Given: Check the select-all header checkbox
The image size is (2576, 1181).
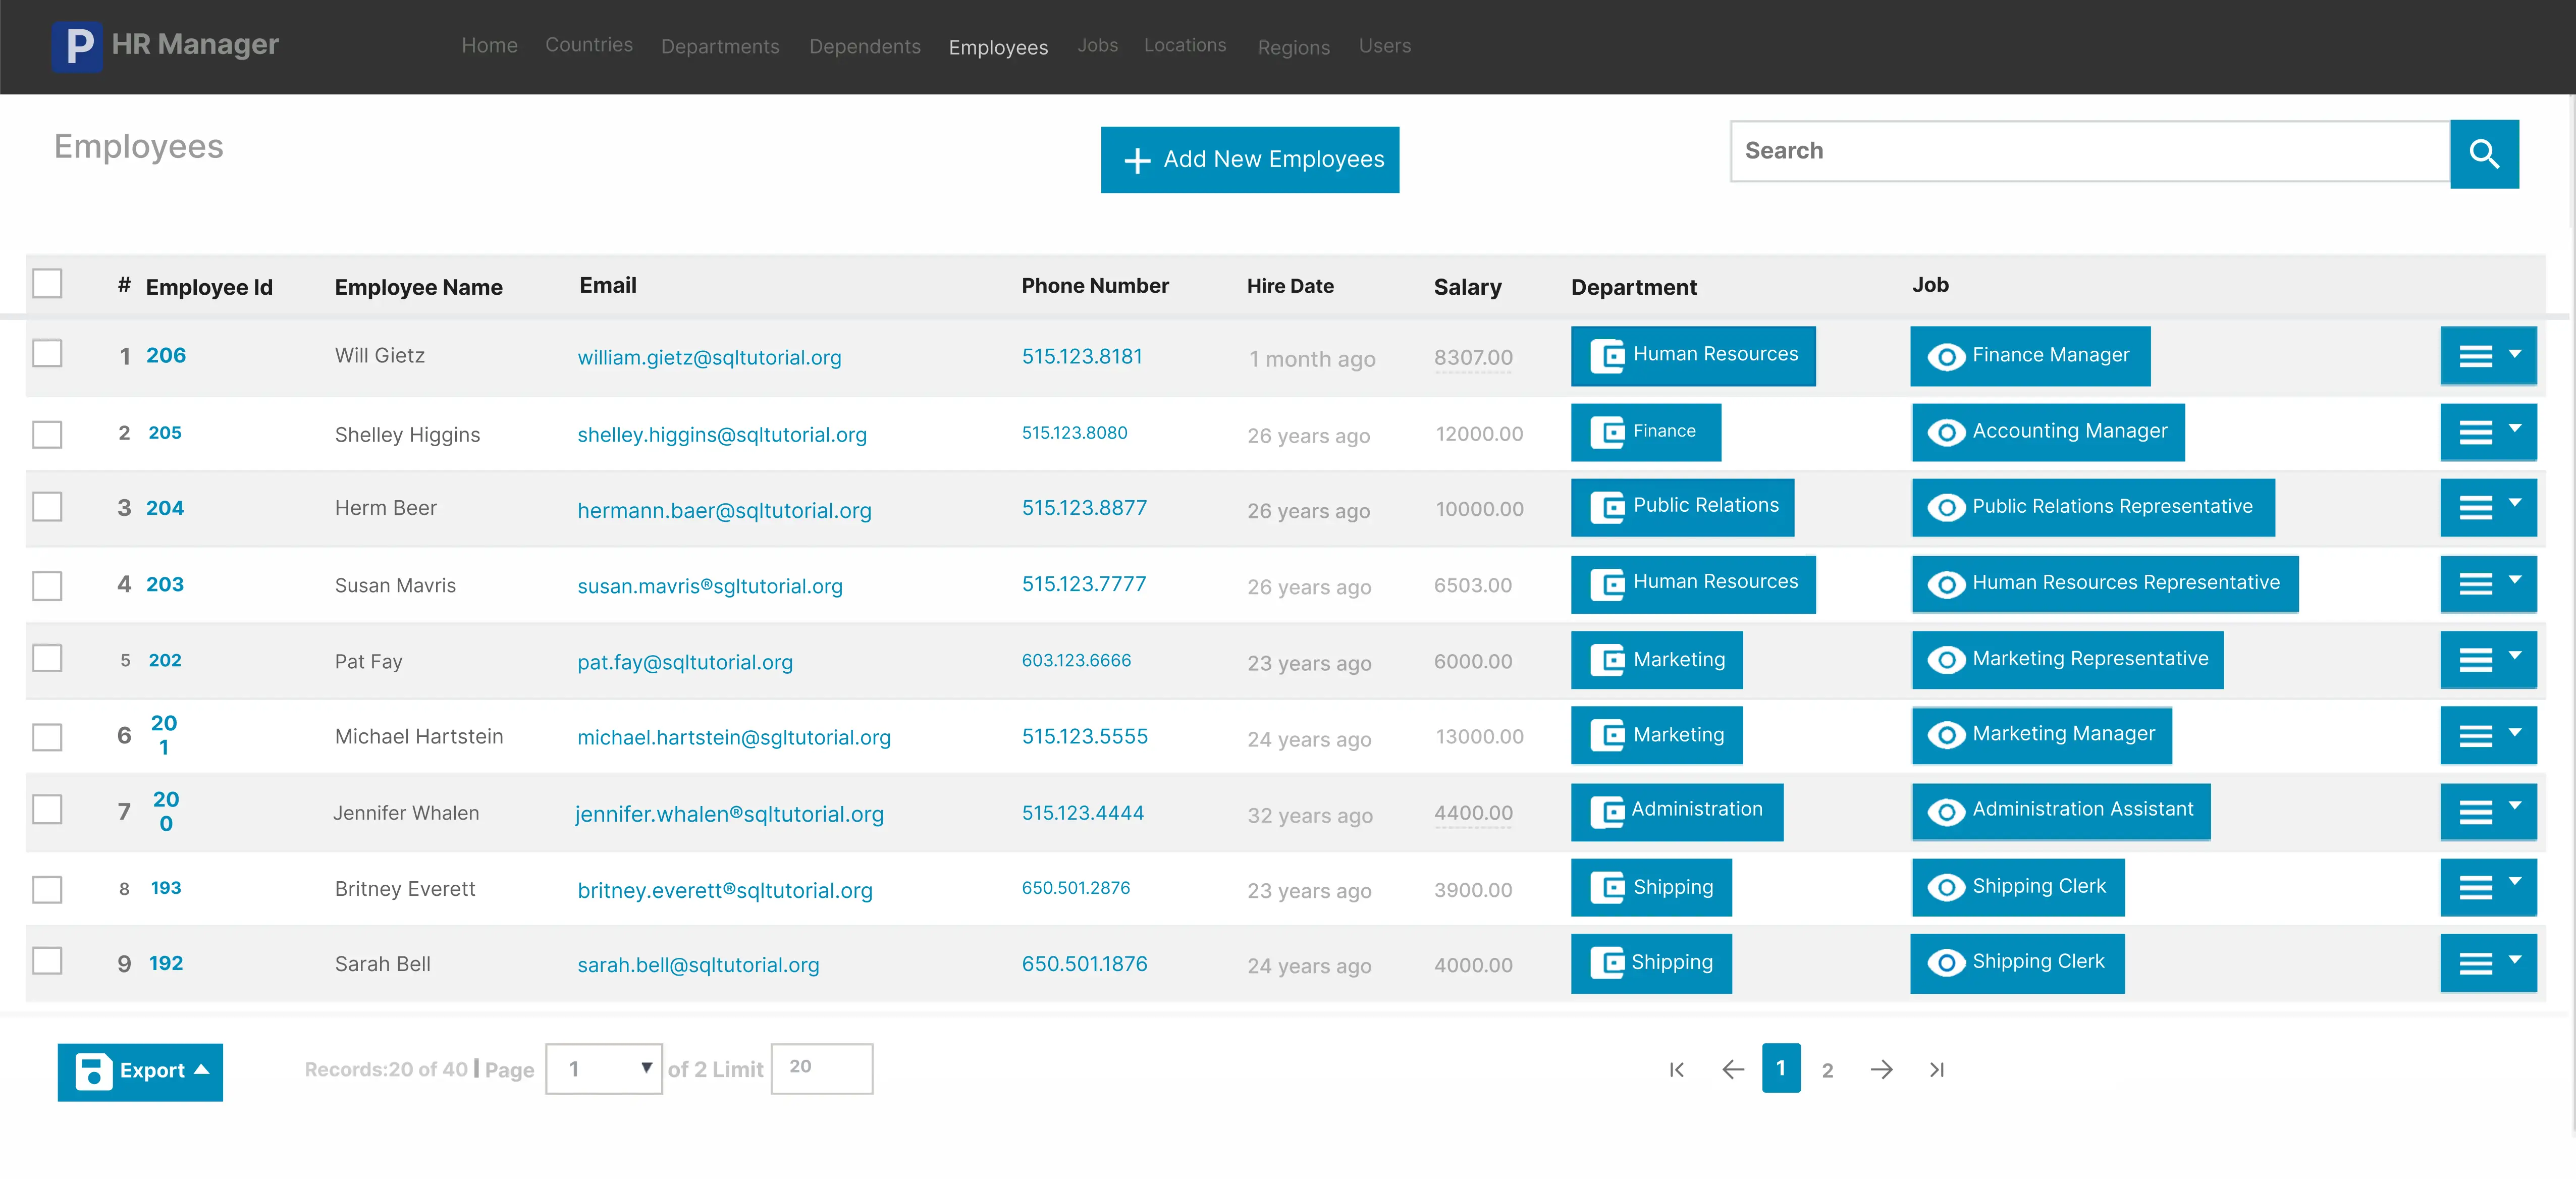Looking at the screenshot, I should 47,284.
